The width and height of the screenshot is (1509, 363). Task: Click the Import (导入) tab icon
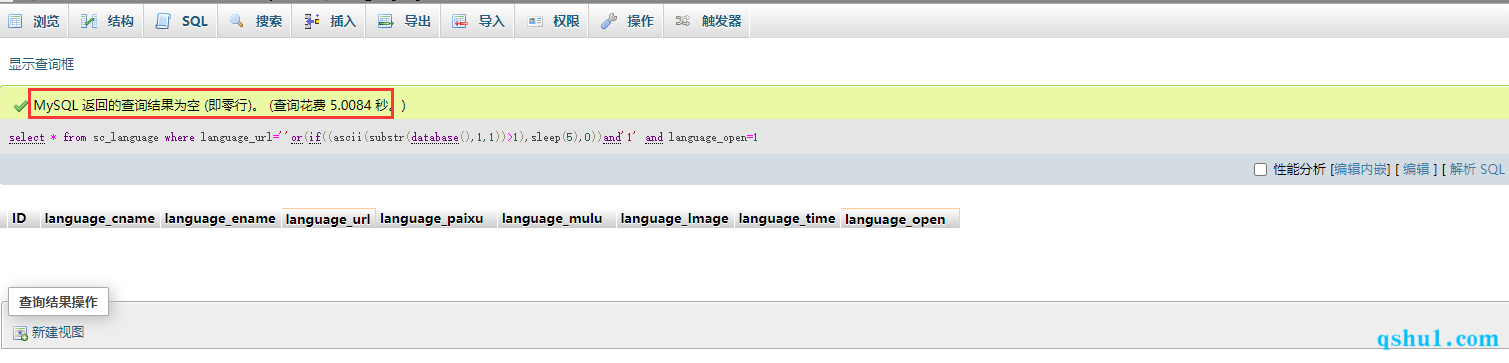coord(459,21)
